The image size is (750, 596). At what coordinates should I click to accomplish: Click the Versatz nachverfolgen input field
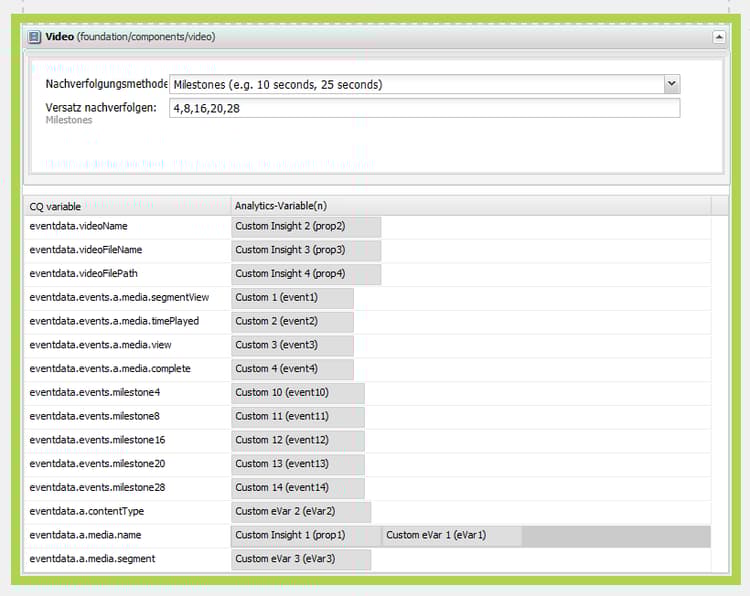coord(425,108)
